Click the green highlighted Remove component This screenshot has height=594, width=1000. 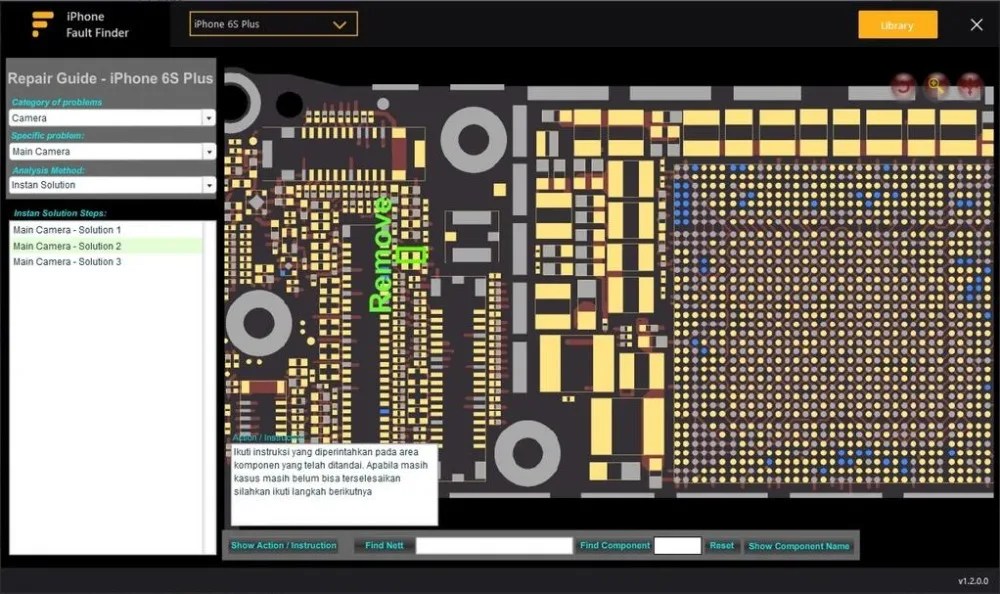point(410,256)
